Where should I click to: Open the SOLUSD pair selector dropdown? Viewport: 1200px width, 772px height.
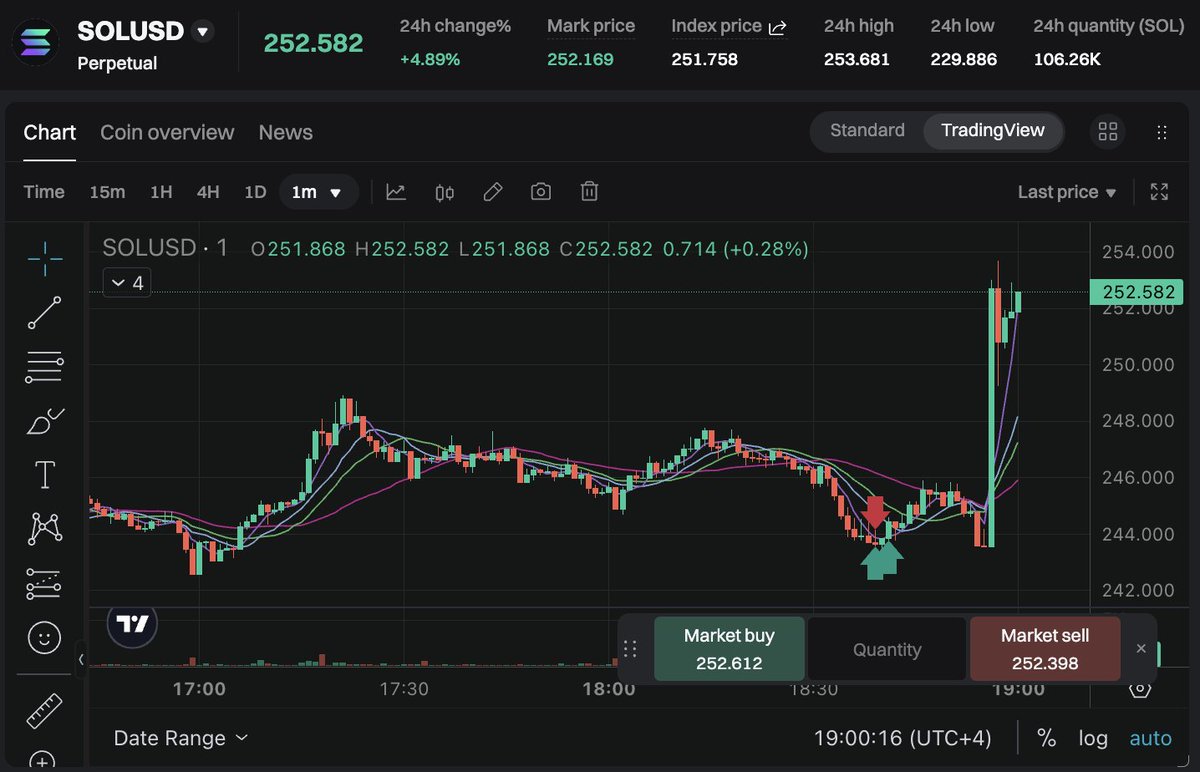pyautogui.click(x=203, y=32)
